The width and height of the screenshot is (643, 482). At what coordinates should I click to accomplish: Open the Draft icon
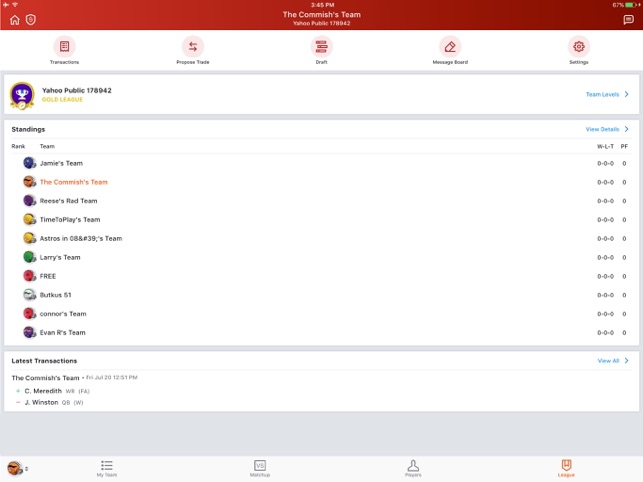pyautogui.click(x=322, y=46)
